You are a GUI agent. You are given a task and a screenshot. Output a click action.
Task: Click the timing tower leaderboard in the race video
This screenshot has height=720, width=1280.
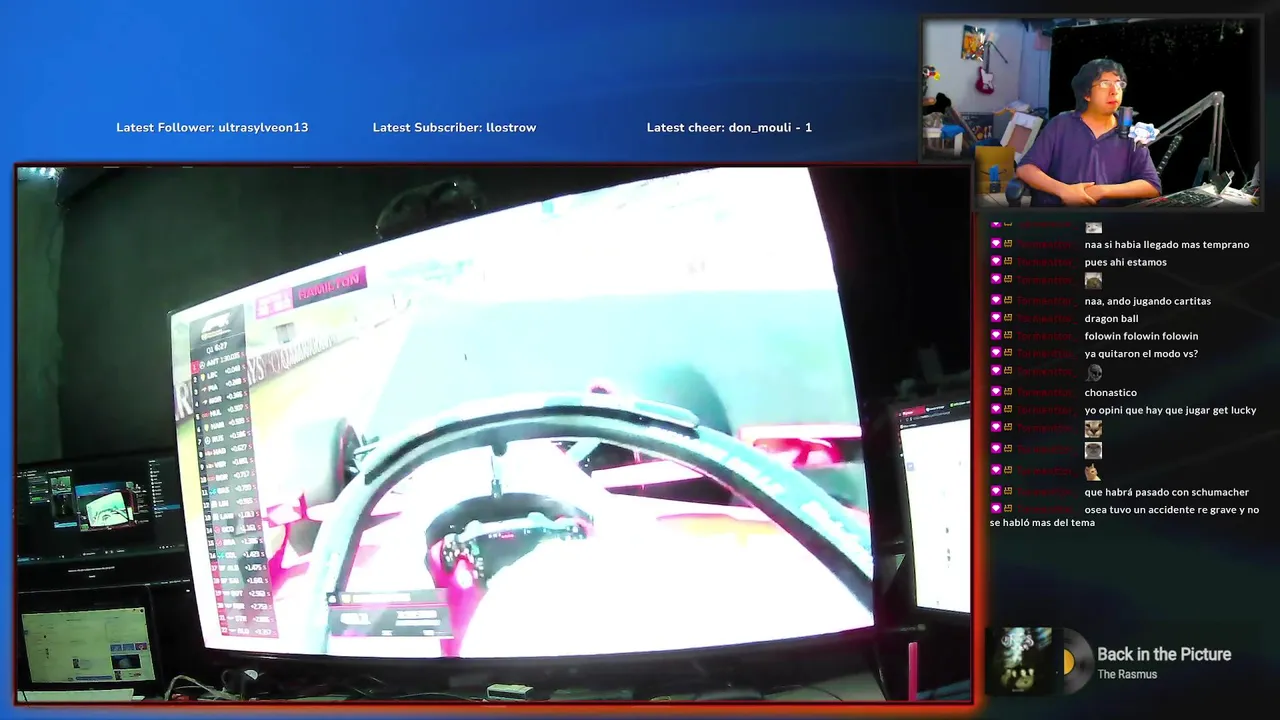click(x=235, y=475)
